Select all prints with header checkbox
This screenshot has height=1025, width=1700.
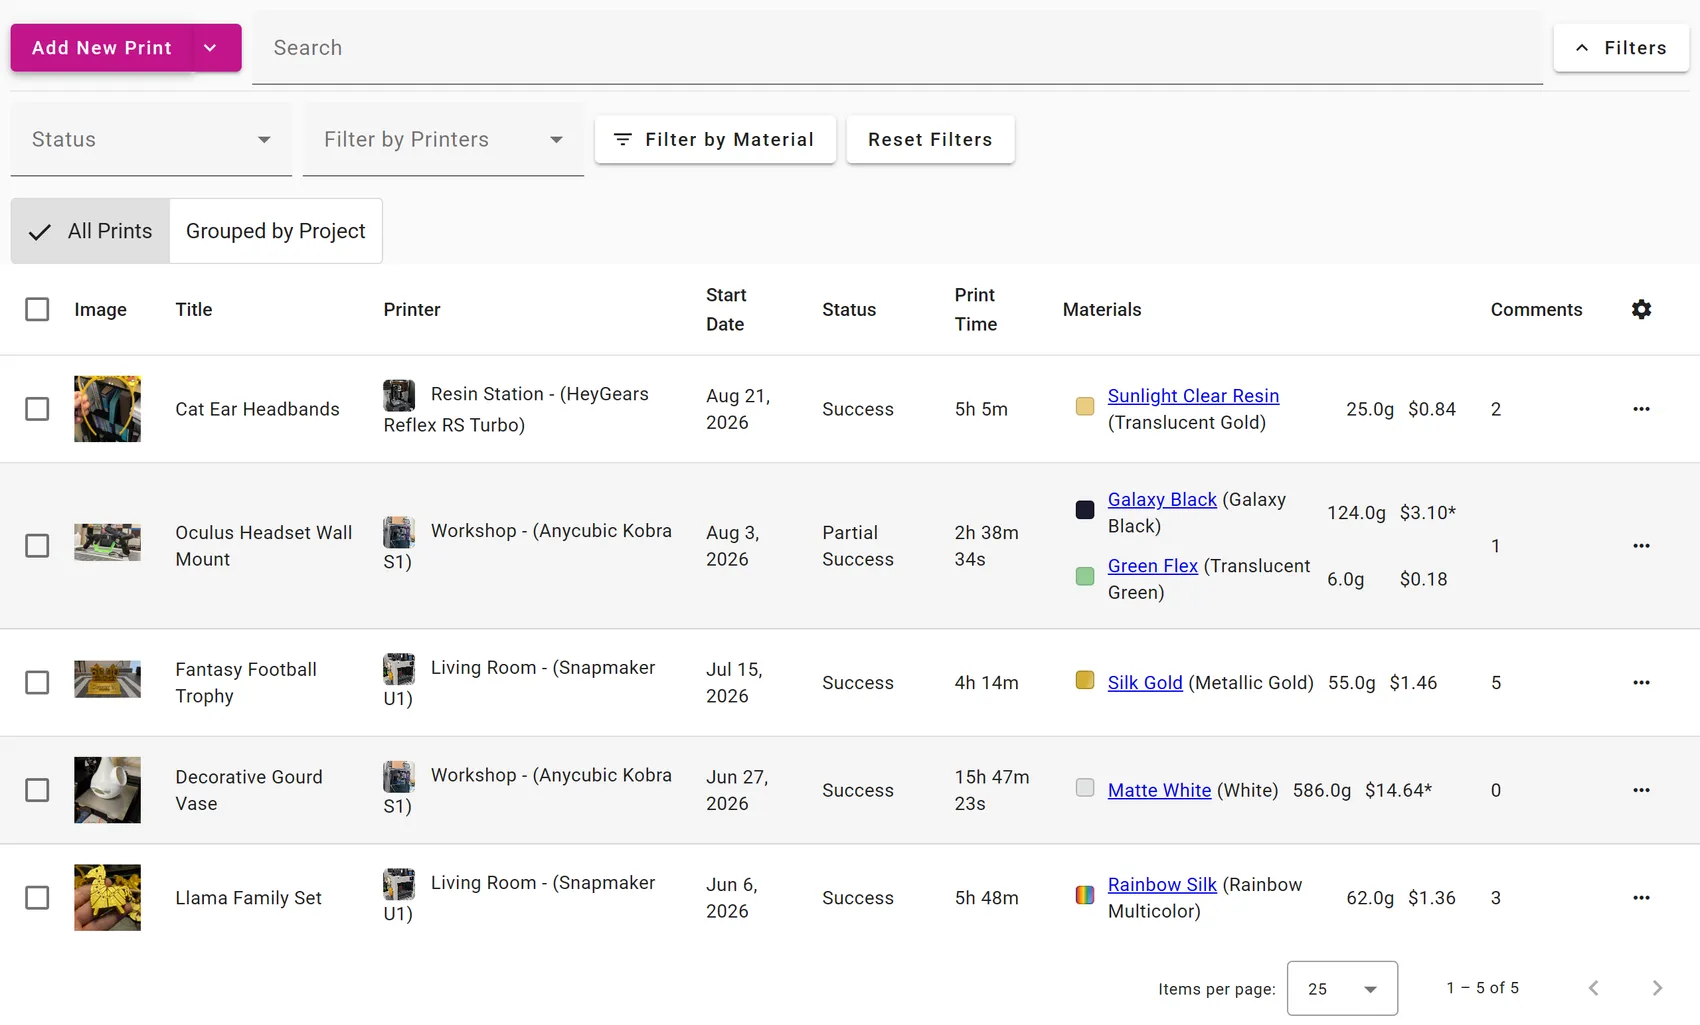point(37,309)
